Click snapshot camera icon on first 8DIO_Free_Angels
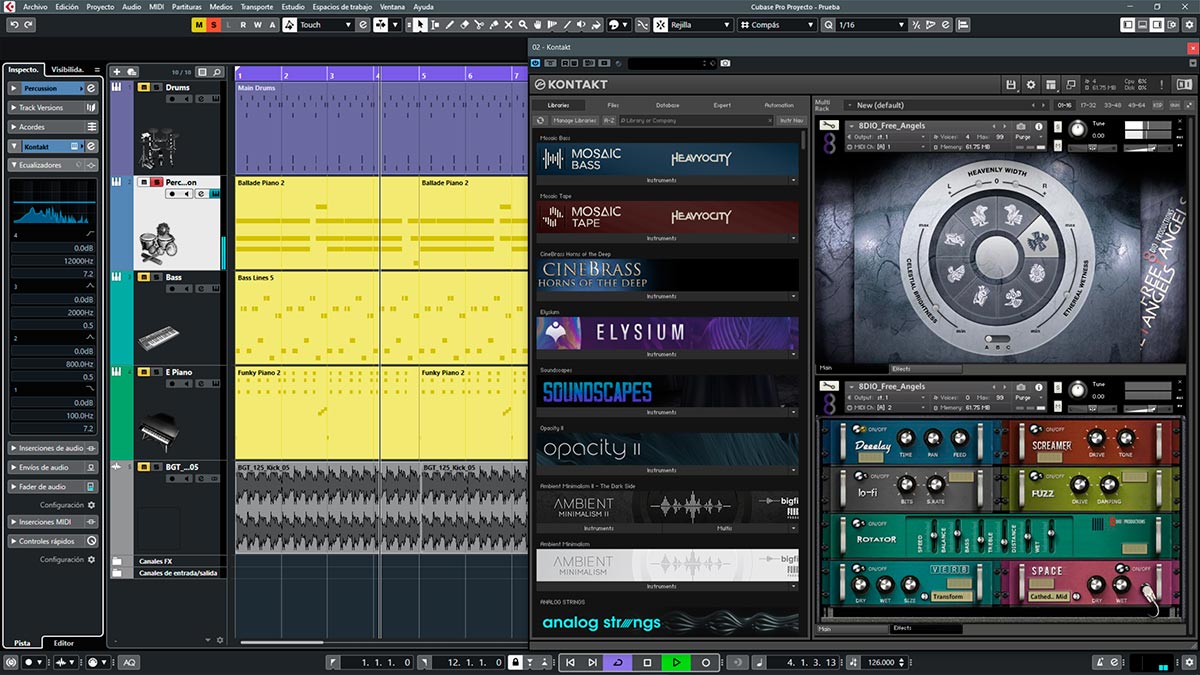 (x=1021, y=126)
